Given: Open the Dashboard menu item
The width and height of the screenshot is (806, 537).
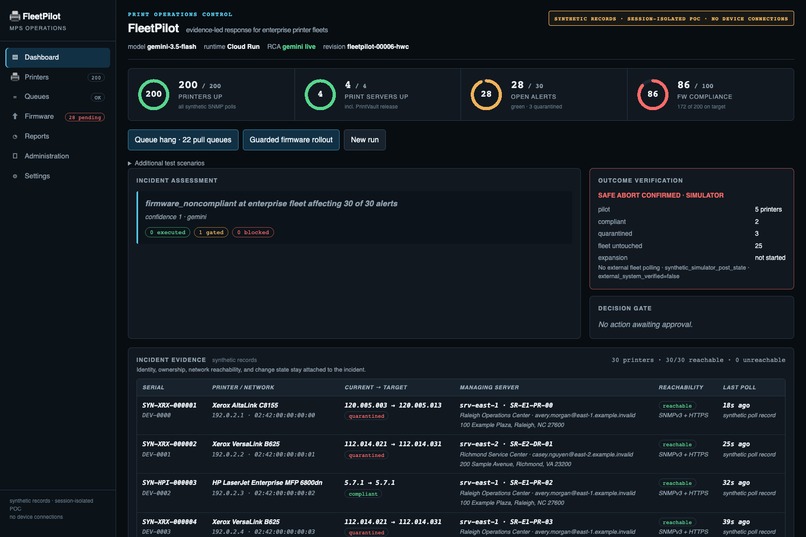Looking at the screenshot, I should pos(58,58).
